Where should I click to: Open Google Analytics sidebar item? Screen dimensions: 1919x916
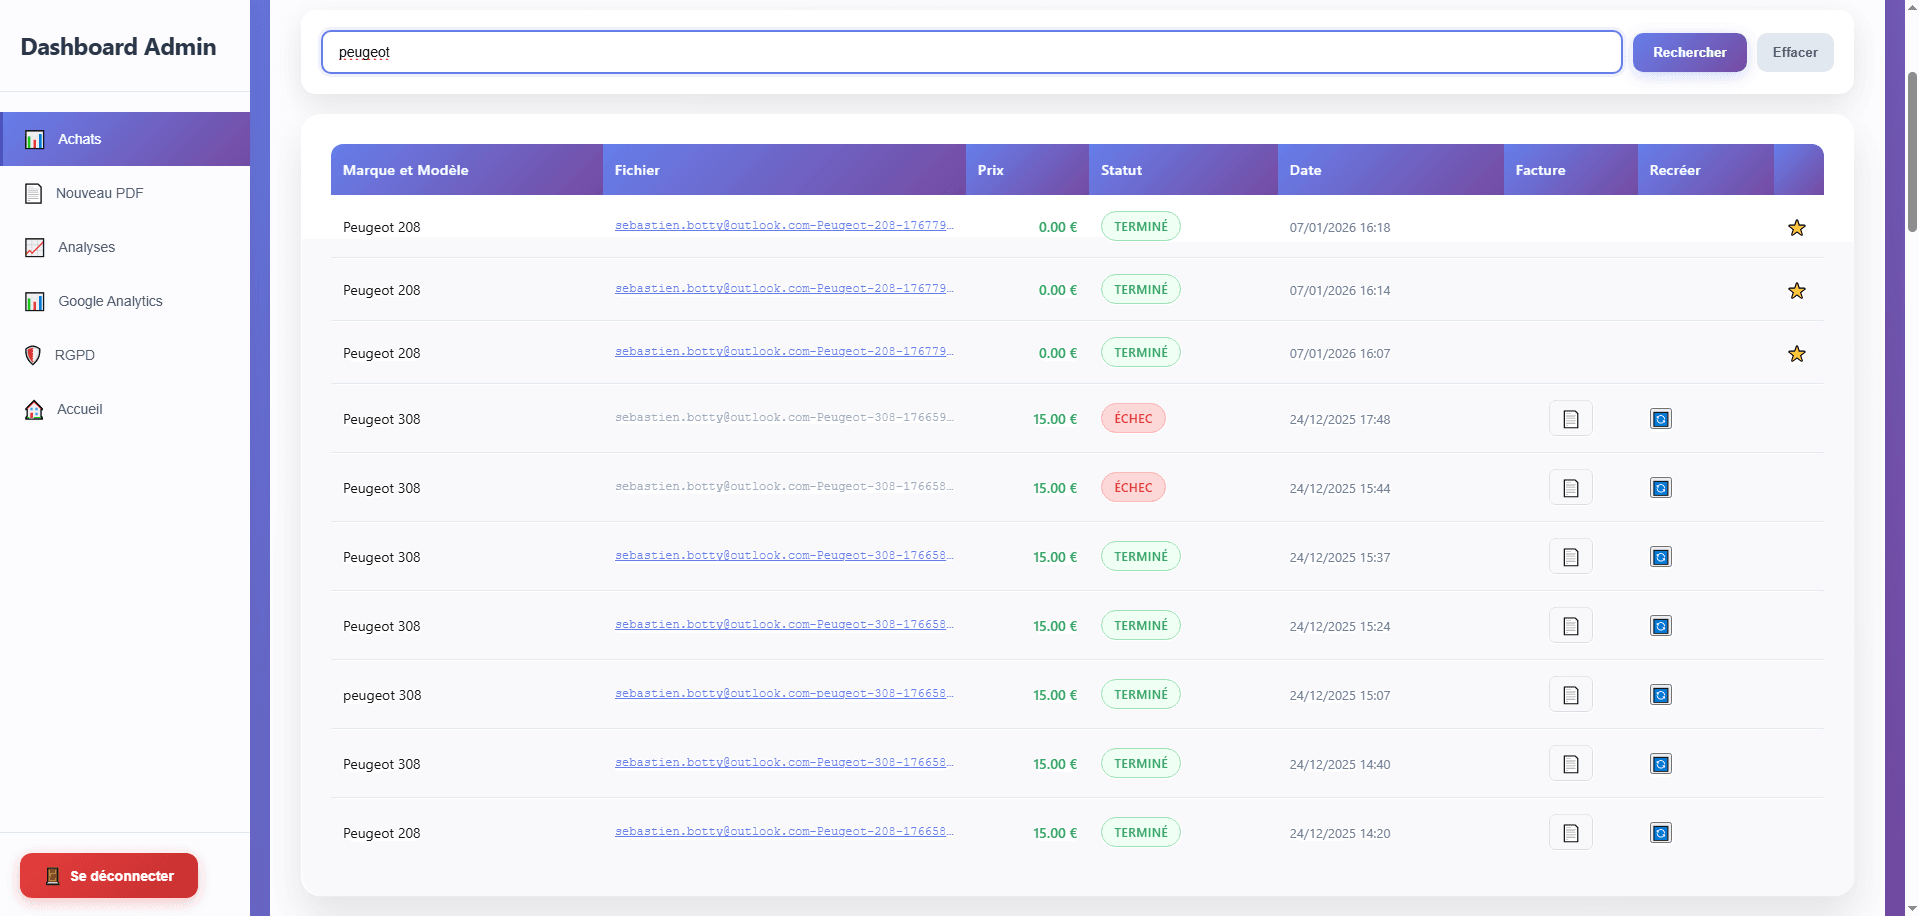tap(125, 301)
